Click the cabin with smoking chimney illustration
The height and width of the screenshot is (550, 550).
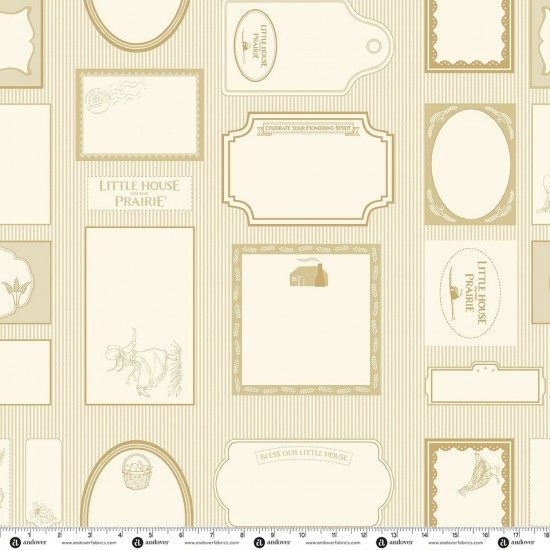point(309,273)
